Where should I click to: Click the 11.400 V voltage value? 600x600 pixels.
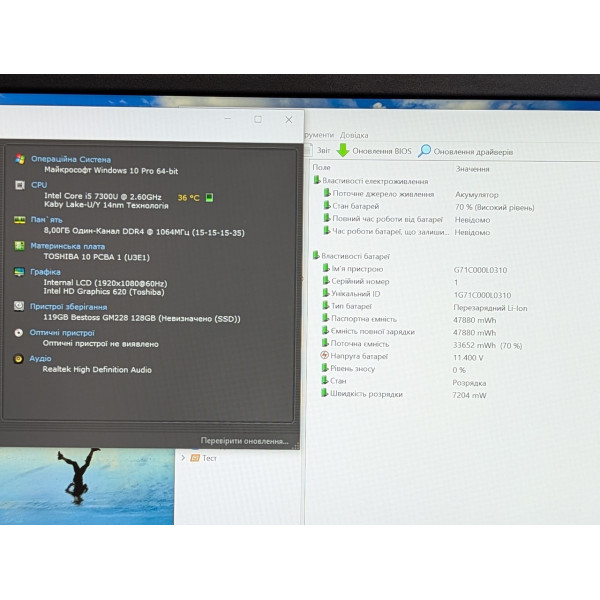(468, 358)
